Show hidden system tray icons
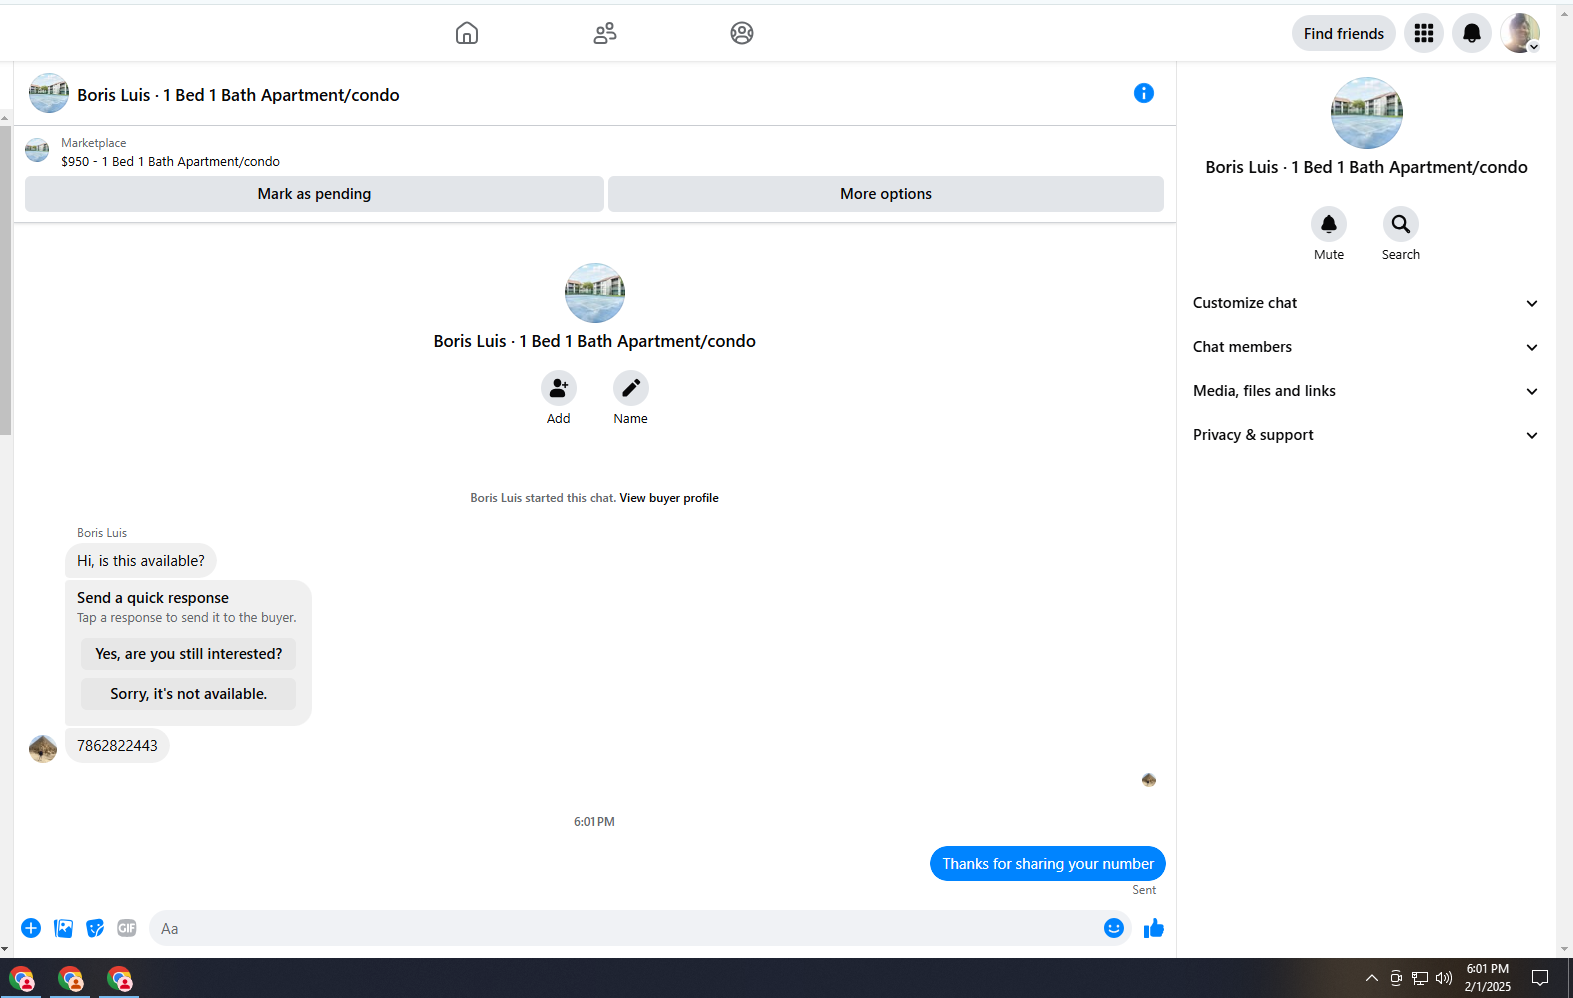This screenshot has height=998, width=1573. (x=1372, y=978)
